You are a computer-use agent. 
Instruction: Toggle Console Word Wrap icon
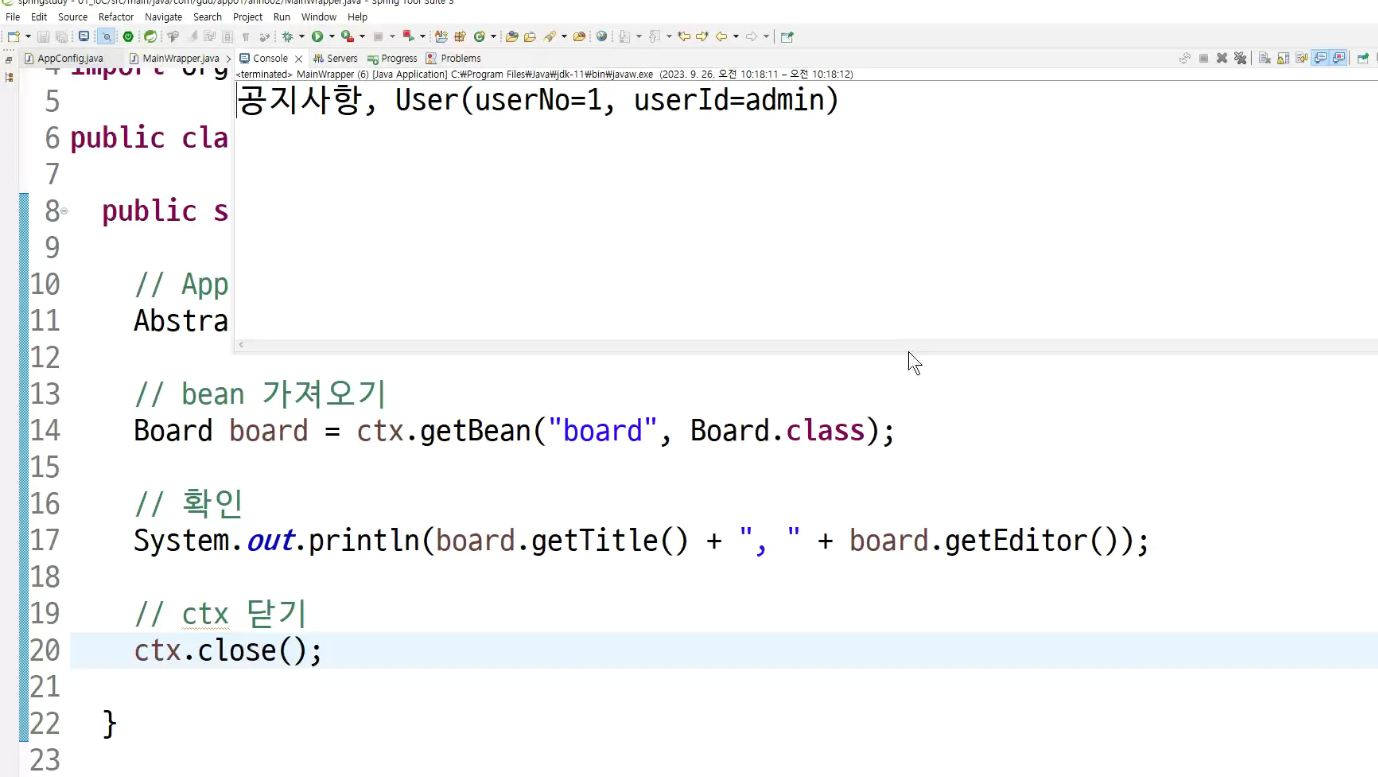coord(1301,59)
